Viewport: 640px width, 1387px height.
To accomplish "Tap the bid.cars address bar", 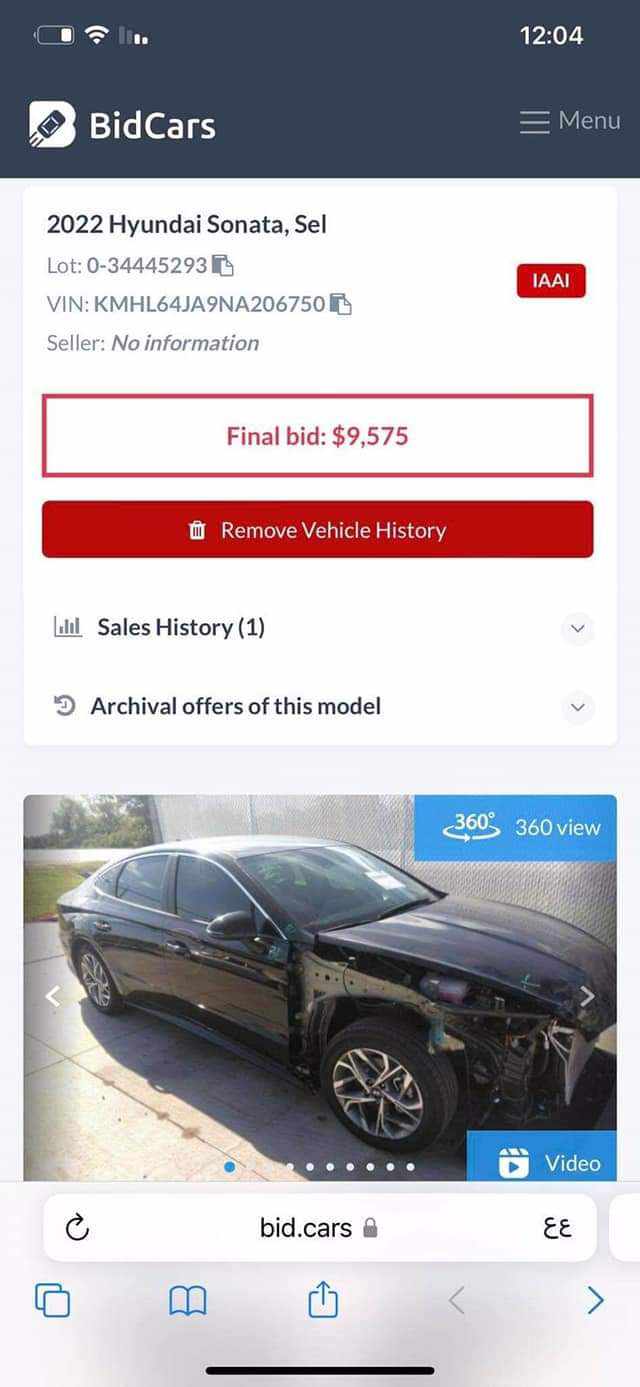I will click(320, 1227).
